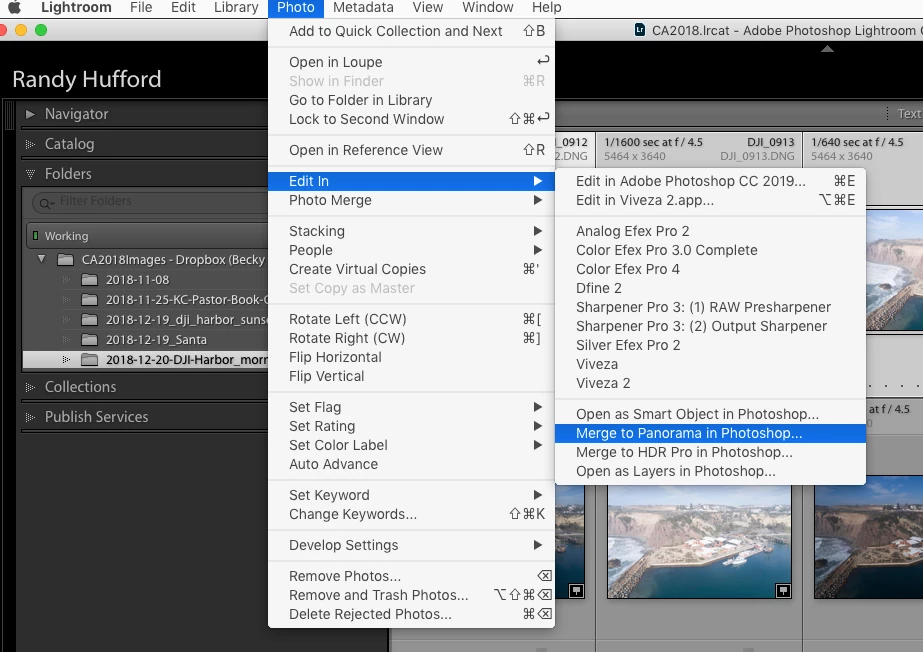Expand the Catalog panel
The image size is (923, 652).
point(31,144)
